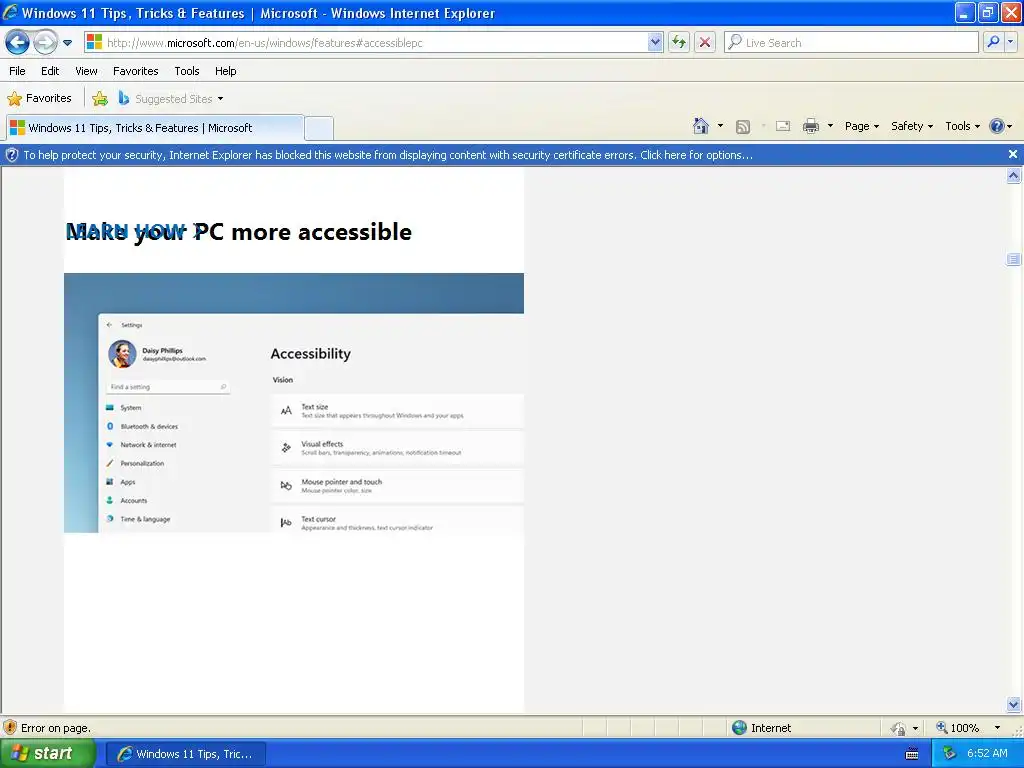Click the Error on page warning icon
Viewport: 1024px width, 768px height.
tap(10, 728)
